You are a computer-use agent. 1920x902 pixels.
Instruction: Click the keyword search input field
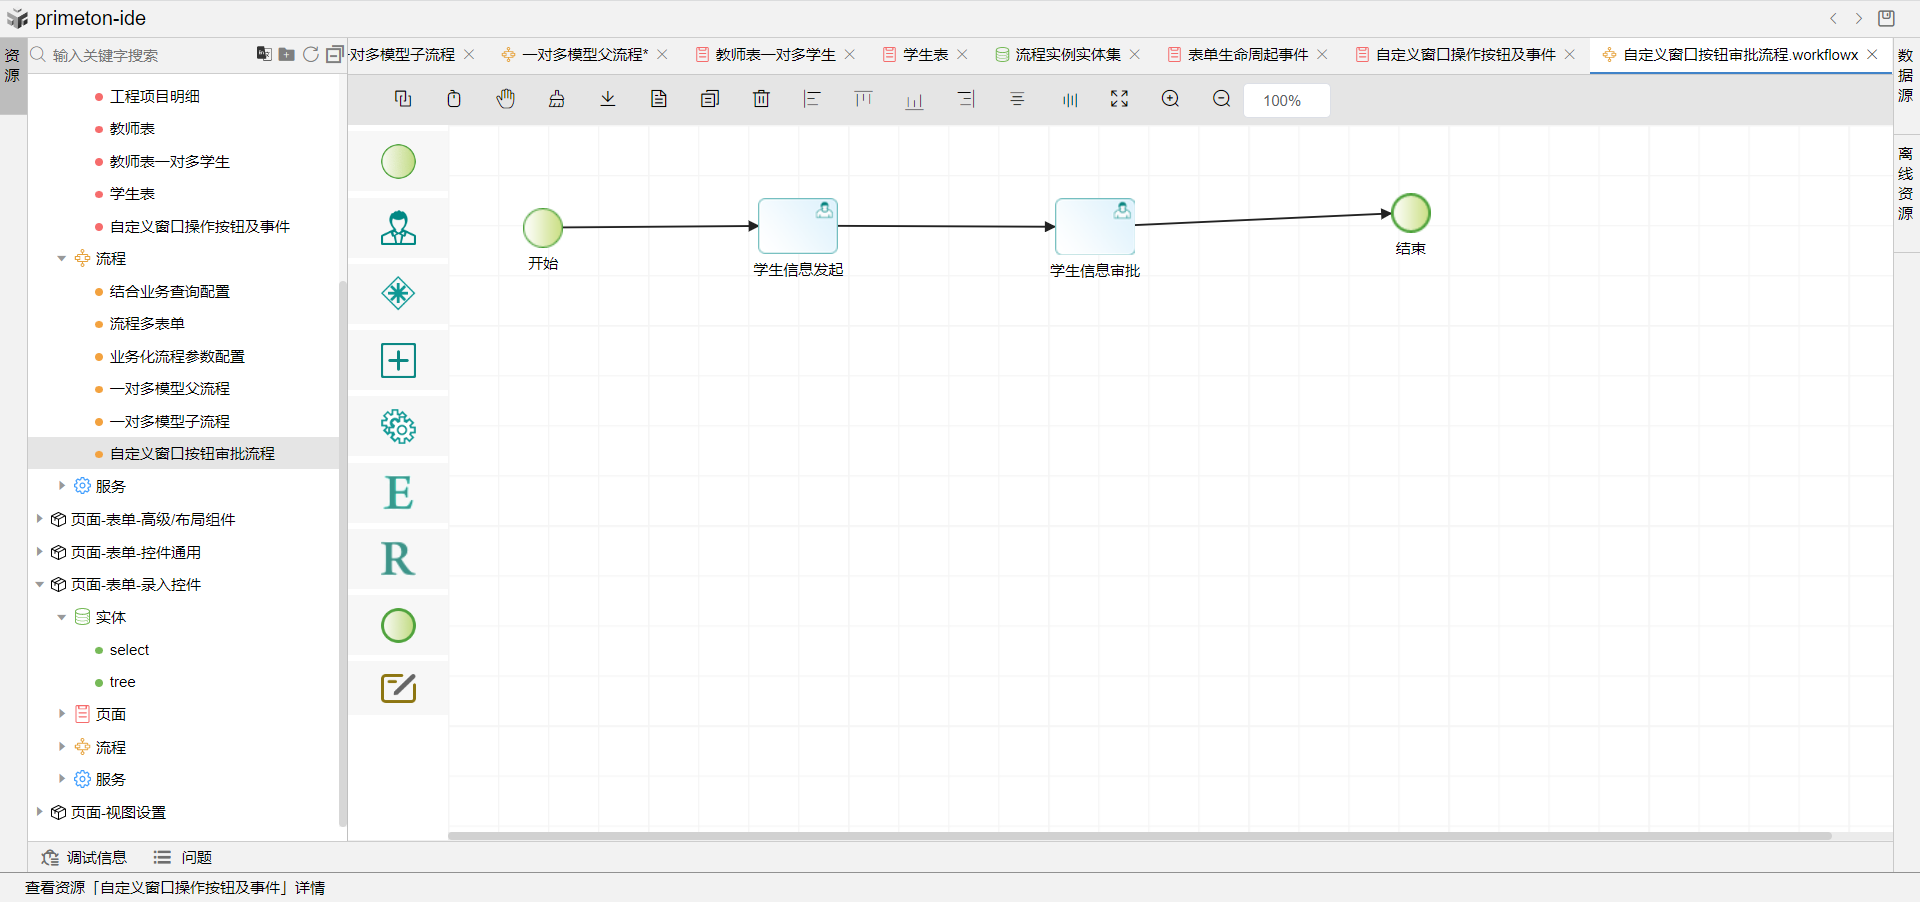point(140,55)
